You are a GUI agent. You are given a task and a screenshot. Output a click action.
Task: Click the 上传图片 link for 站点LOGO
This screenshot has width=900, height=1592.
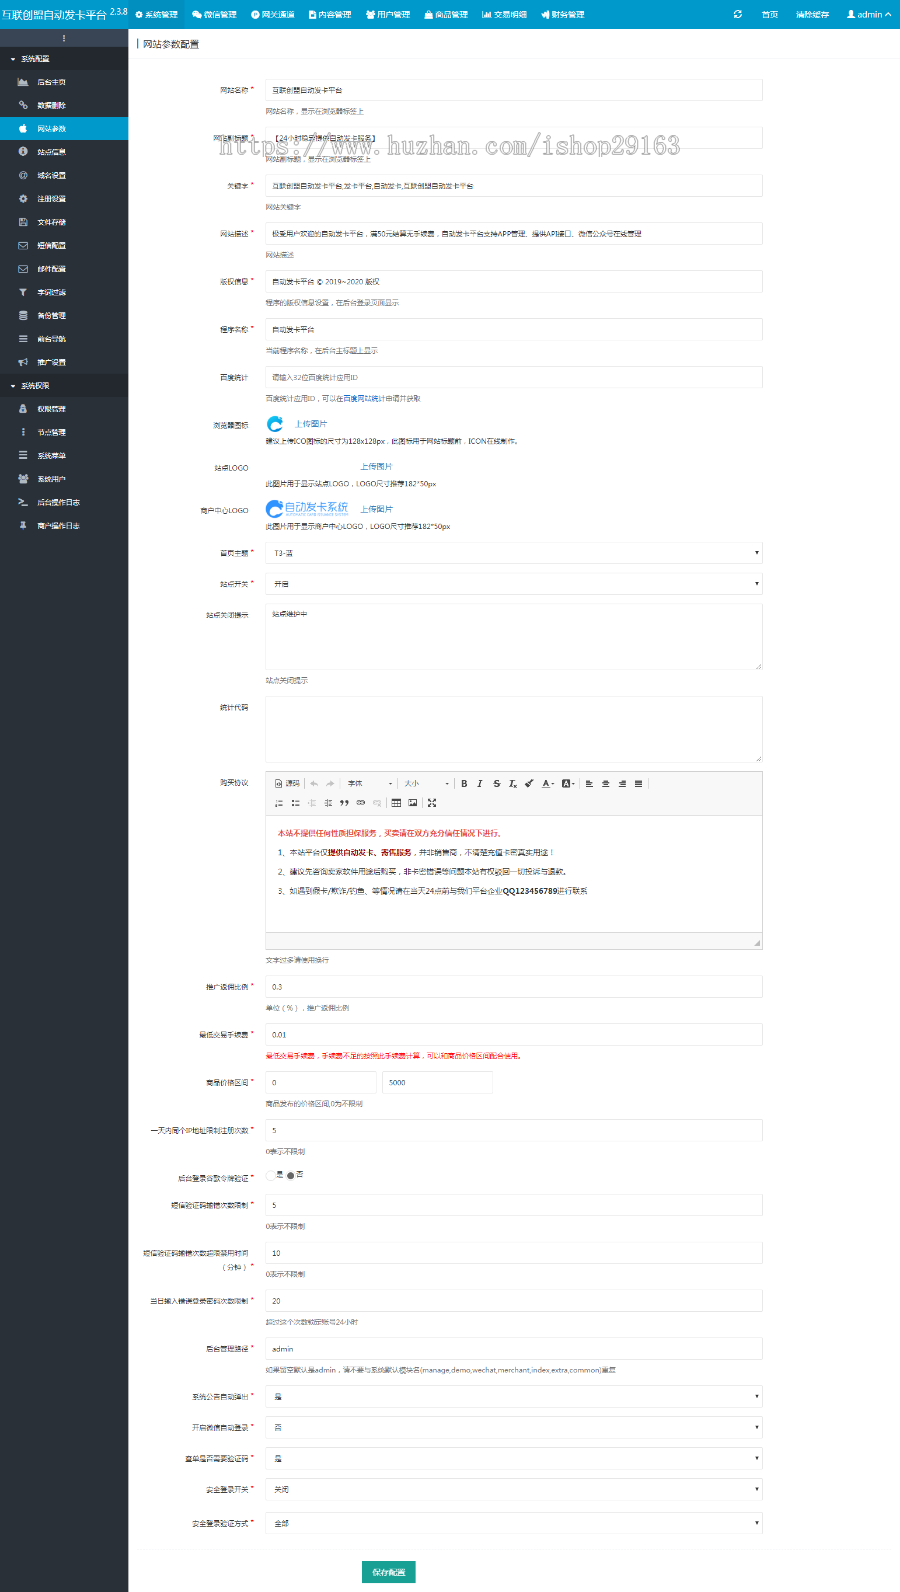(x=376, y=467)
